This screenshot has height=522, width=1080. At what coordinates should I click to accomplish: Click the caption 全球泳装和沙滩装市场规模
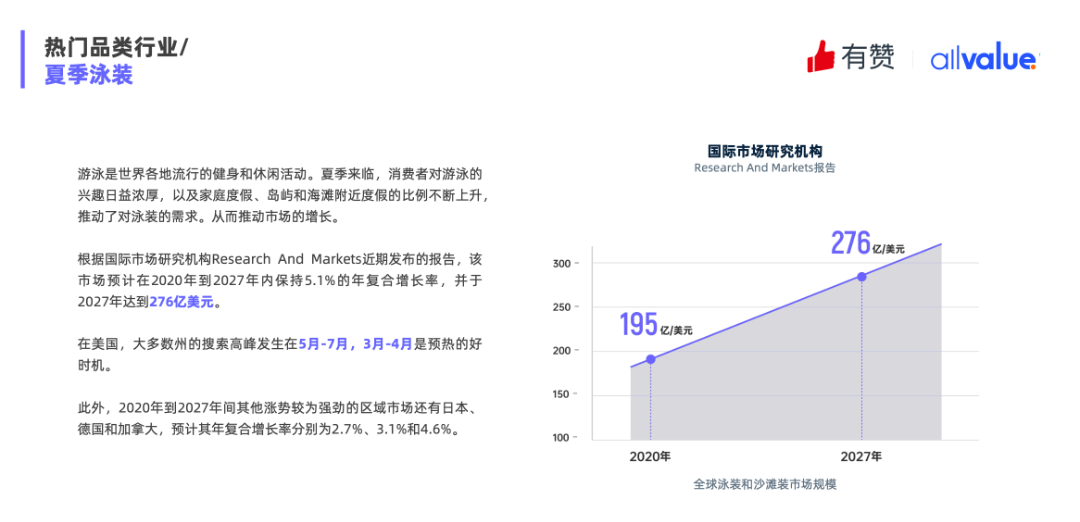[x=765, y=484]
